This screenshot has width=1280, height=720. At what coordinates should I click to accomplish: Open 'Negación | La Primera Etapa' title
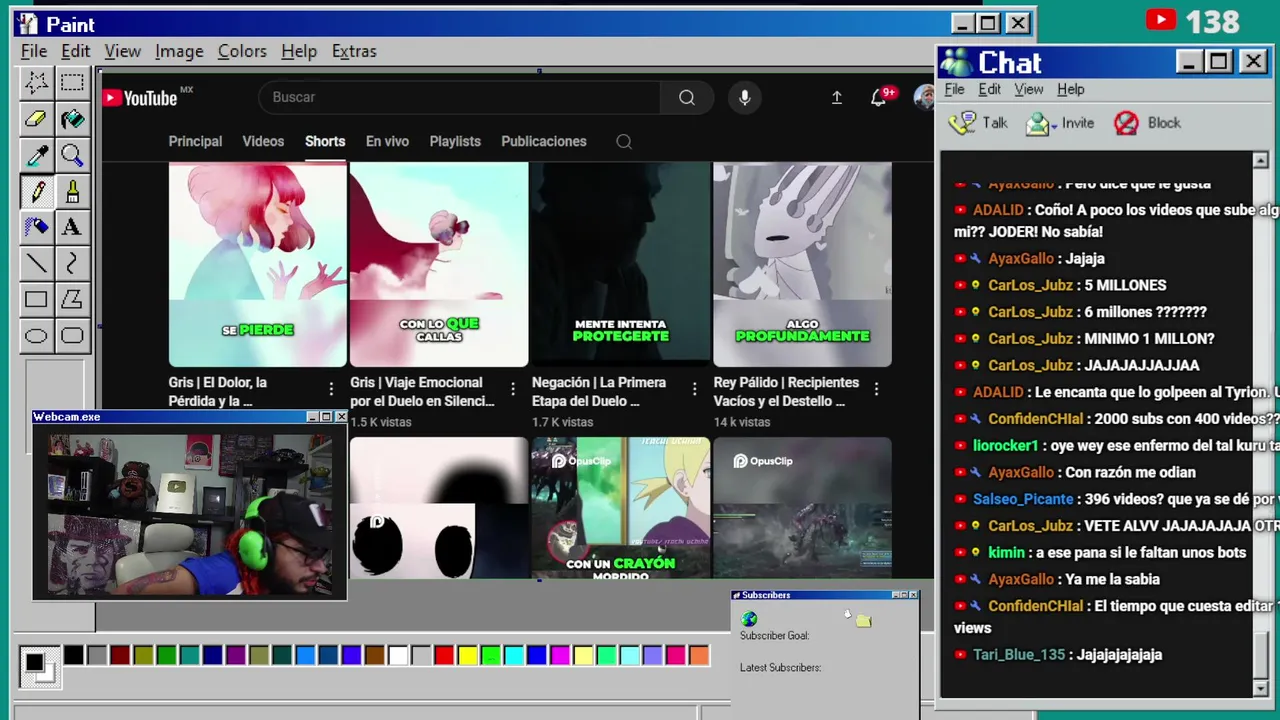pyautogui.click(x=598, y=392)
